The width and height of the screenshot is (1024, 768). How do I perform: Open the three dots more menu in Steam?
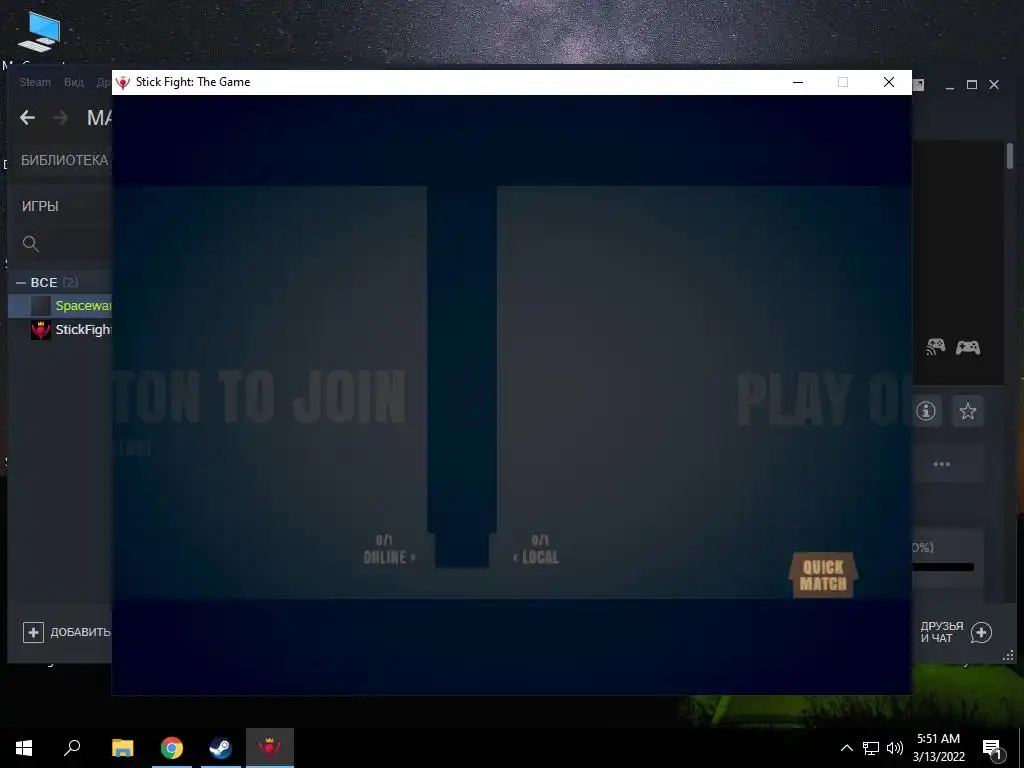[942, 464]
